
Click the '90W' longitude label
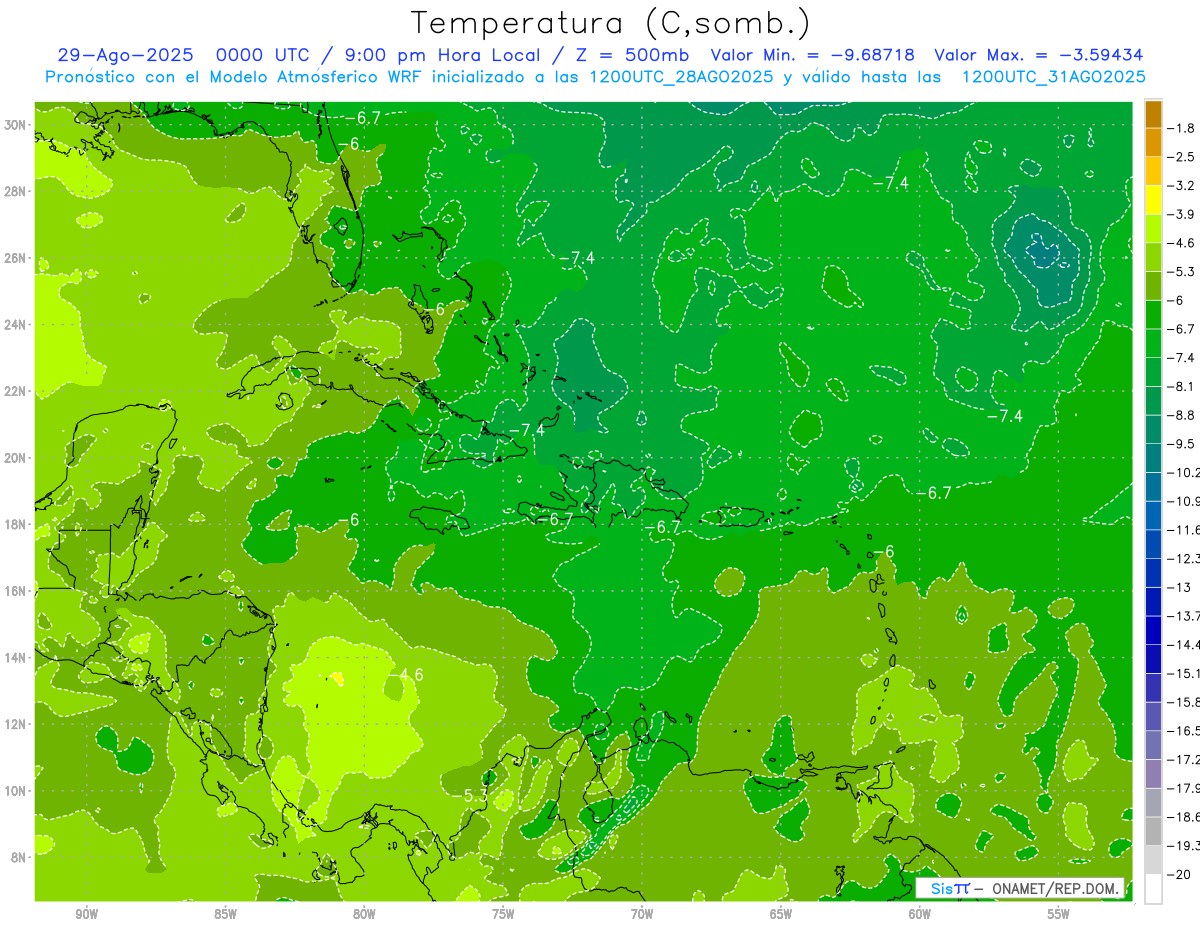87,914
